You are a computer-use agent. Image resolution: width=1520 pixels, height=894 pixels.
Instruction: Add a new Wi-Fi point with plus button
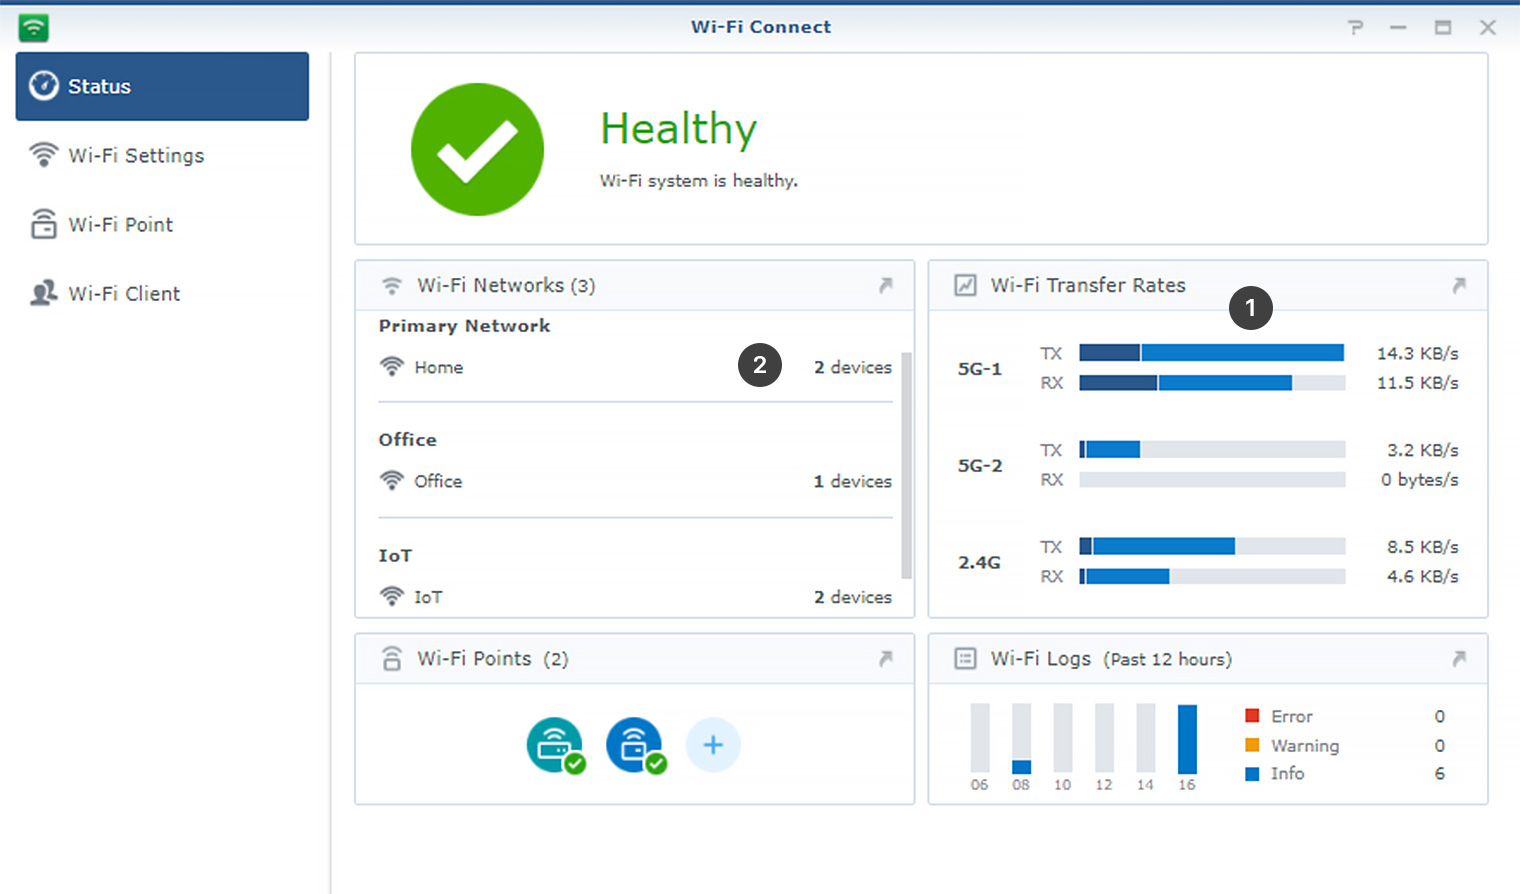pyautogui.click(x=713, y=744)
